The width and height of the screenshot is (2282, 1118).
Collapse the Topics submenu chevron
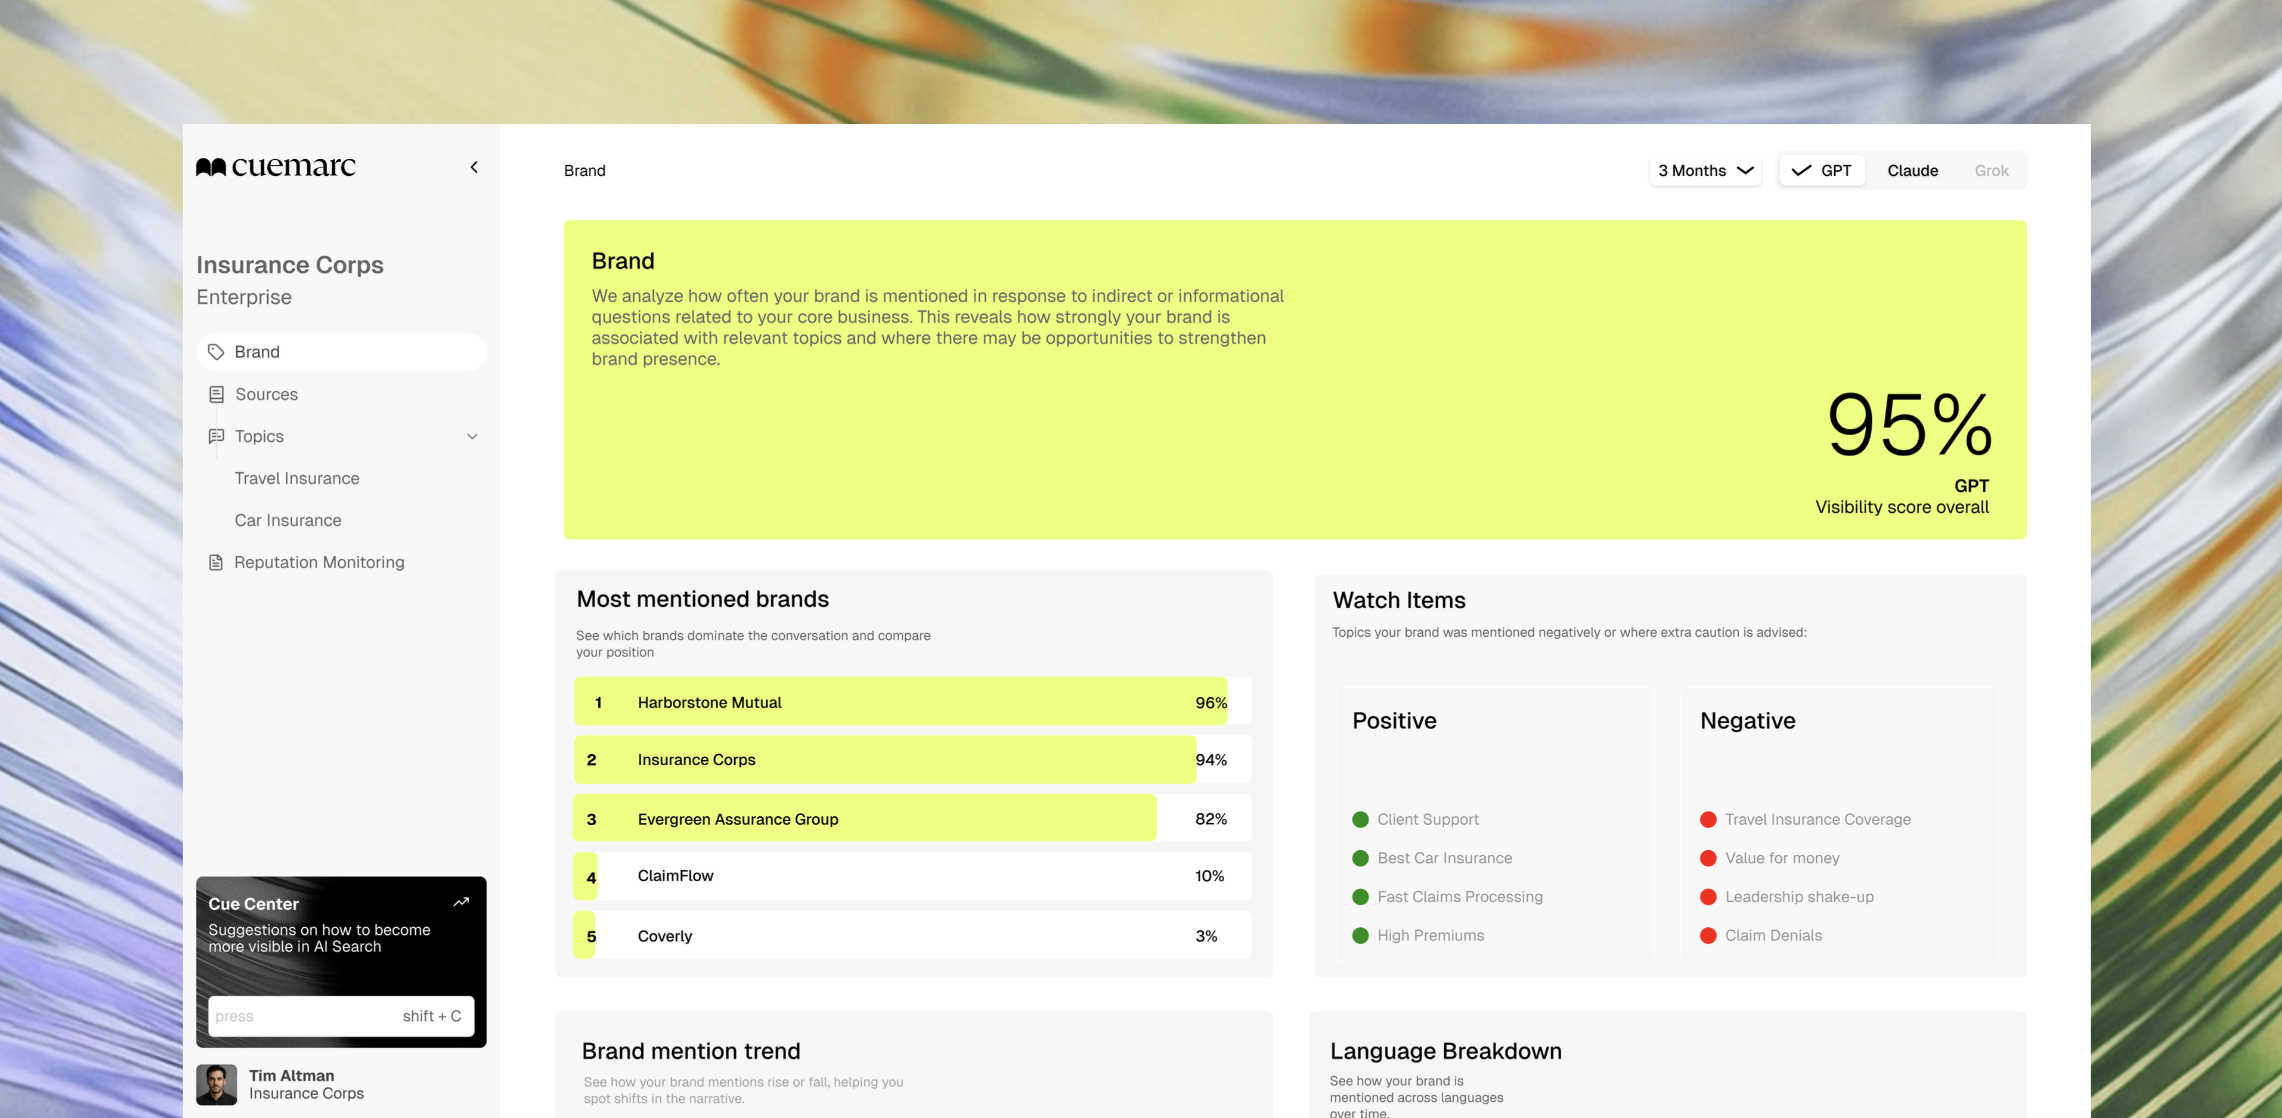tap(472, 436)
